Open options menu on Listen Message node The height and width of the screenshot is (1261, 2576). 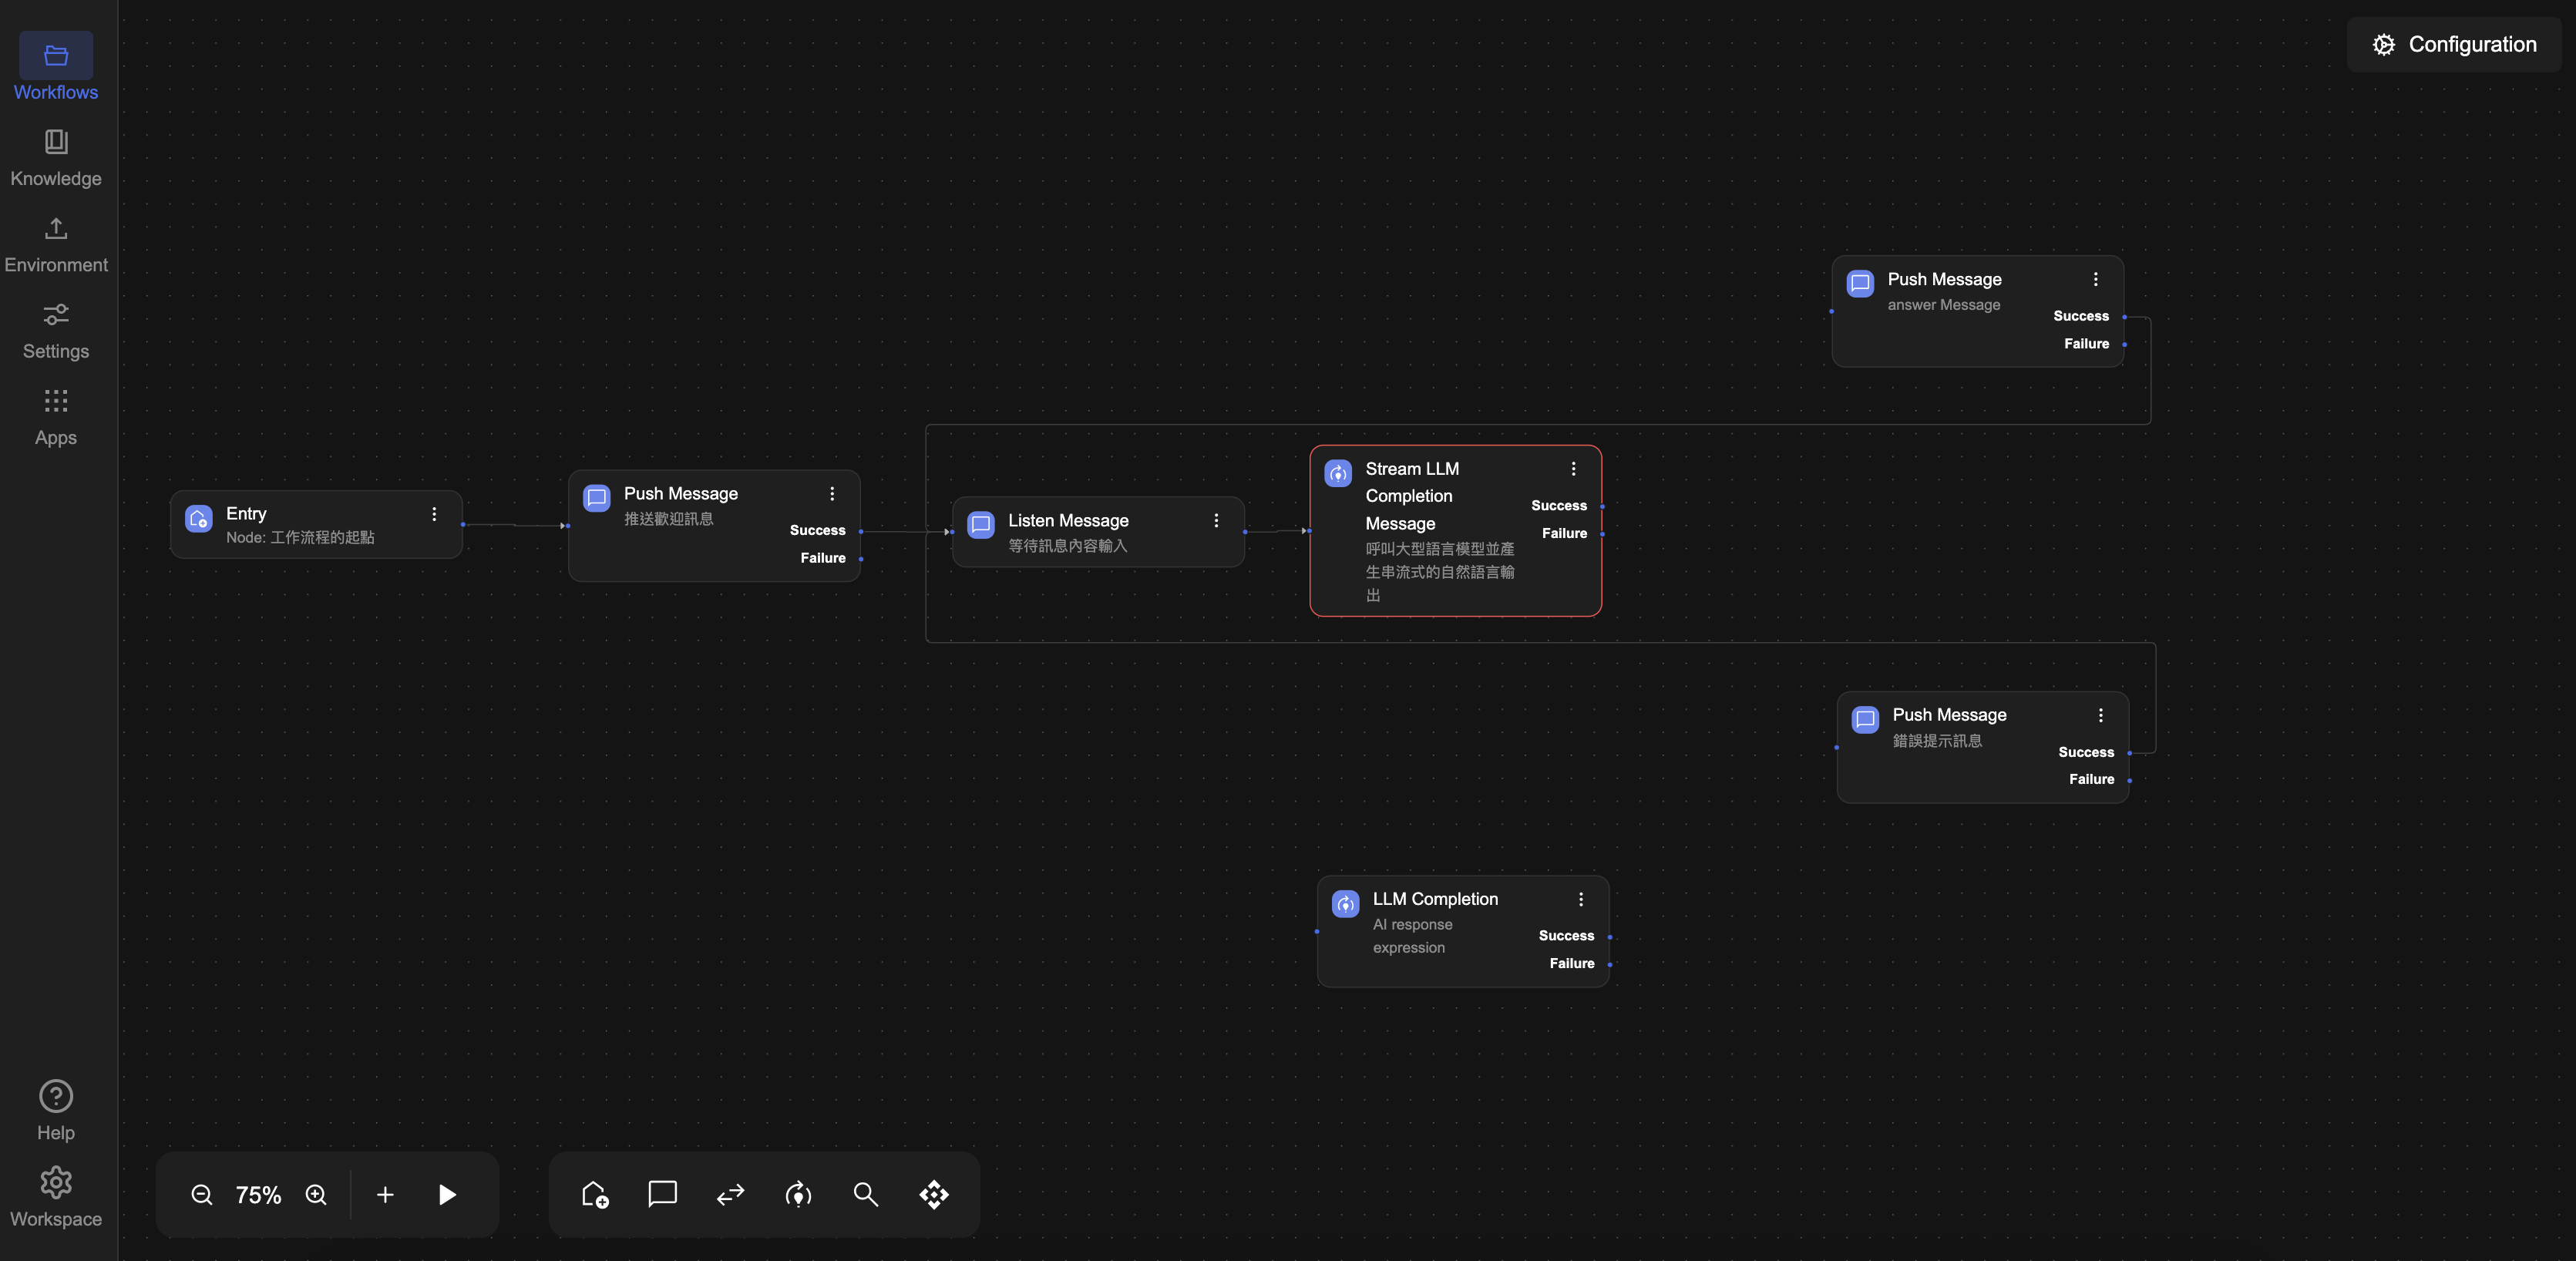[x=1216, y=520]
